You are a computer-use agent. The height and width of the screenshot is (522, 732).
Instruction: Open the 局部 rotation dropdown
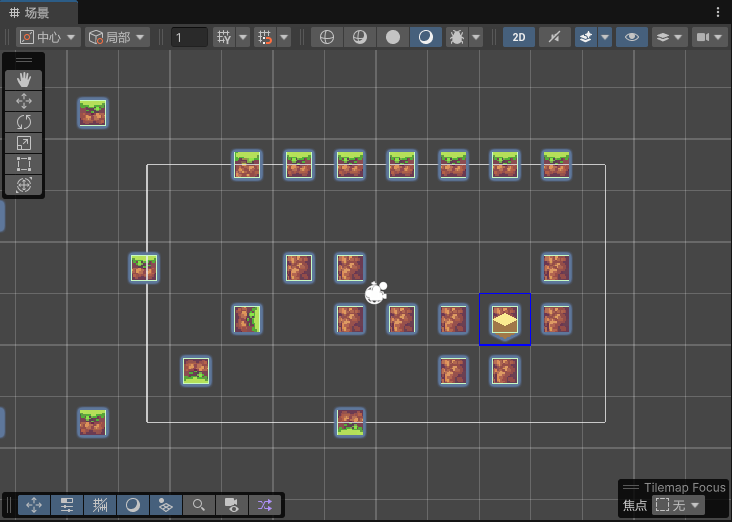point(117,37)
